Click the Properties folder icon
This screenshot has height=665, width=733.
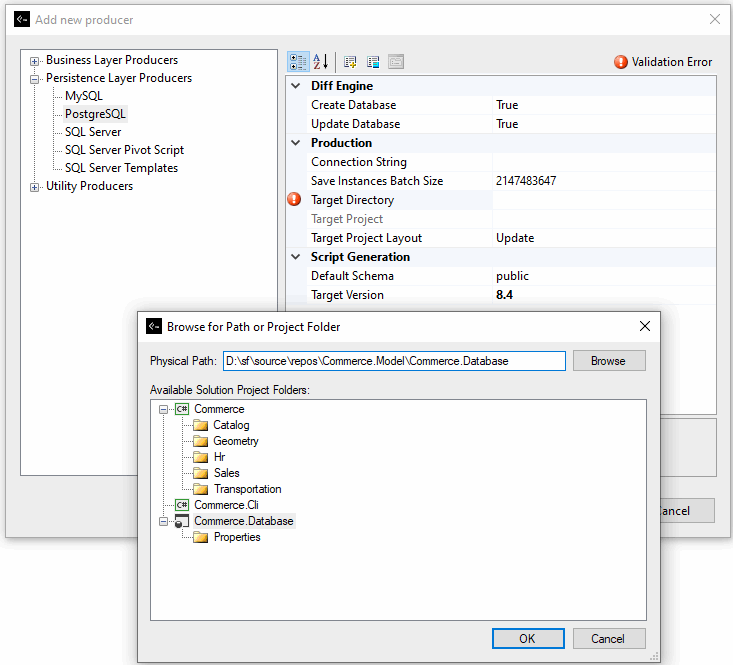[x=201, y=537]
